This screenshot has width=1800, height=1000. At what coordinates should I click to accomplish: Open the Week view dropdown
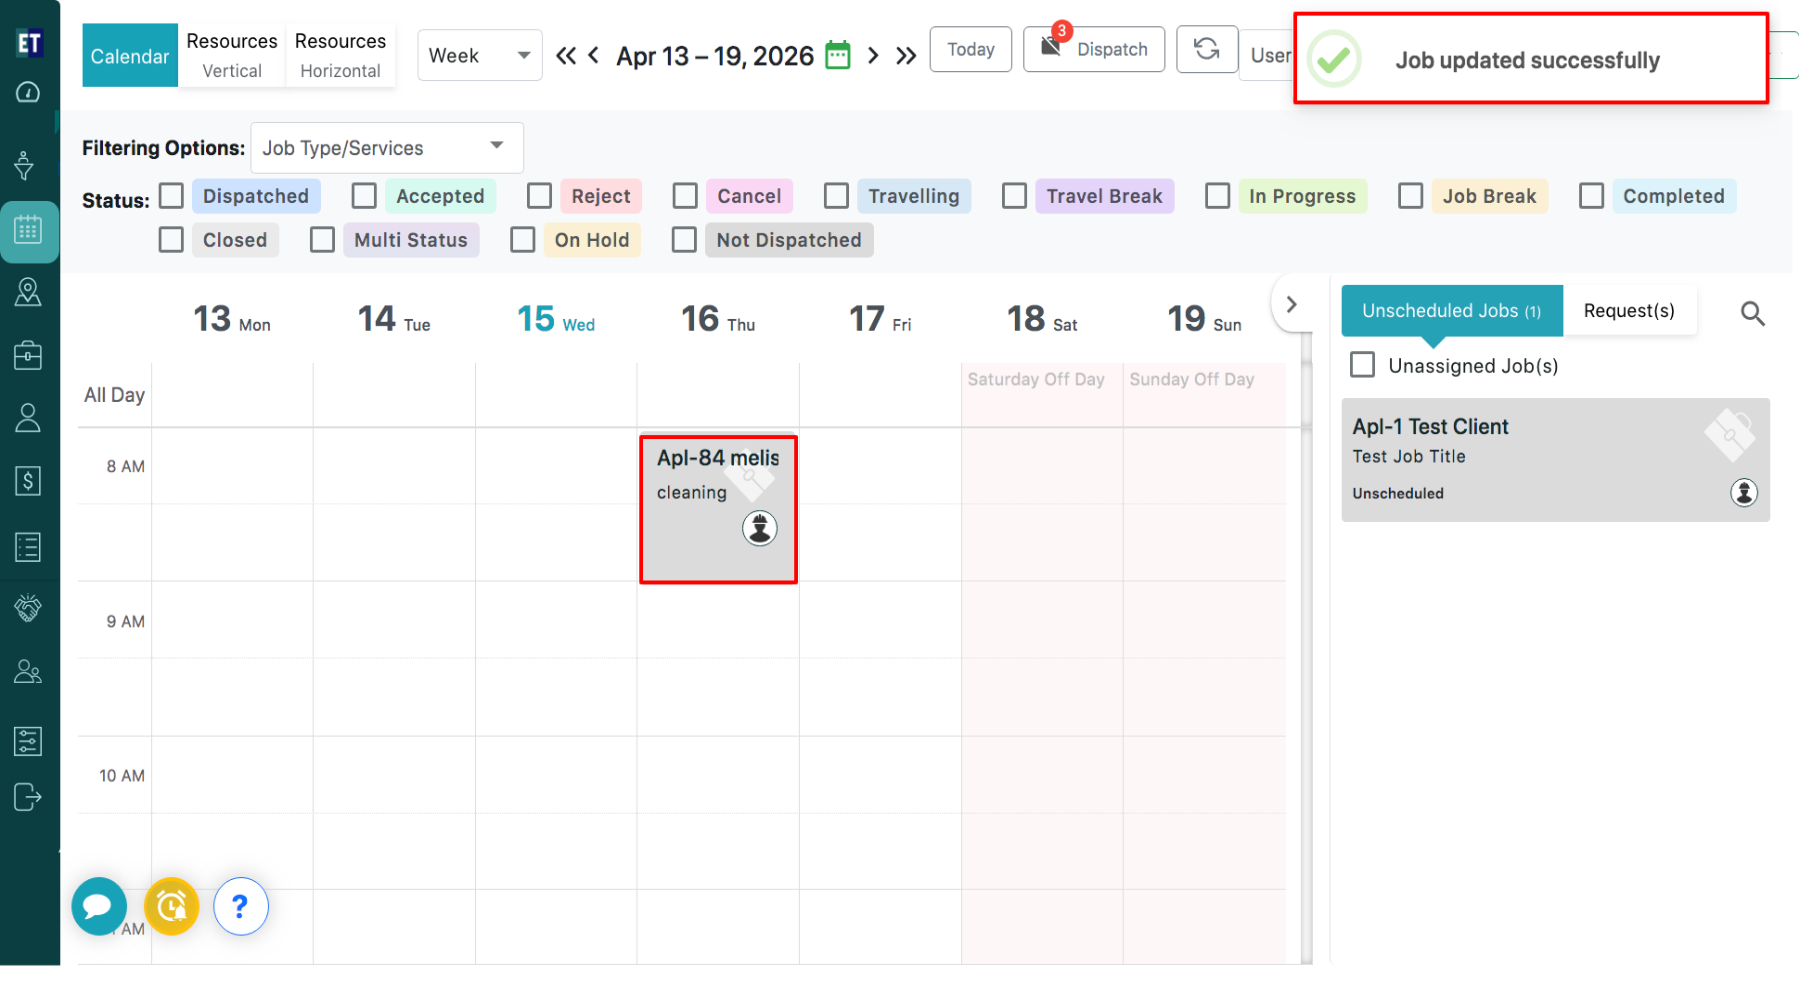point(479,55)
